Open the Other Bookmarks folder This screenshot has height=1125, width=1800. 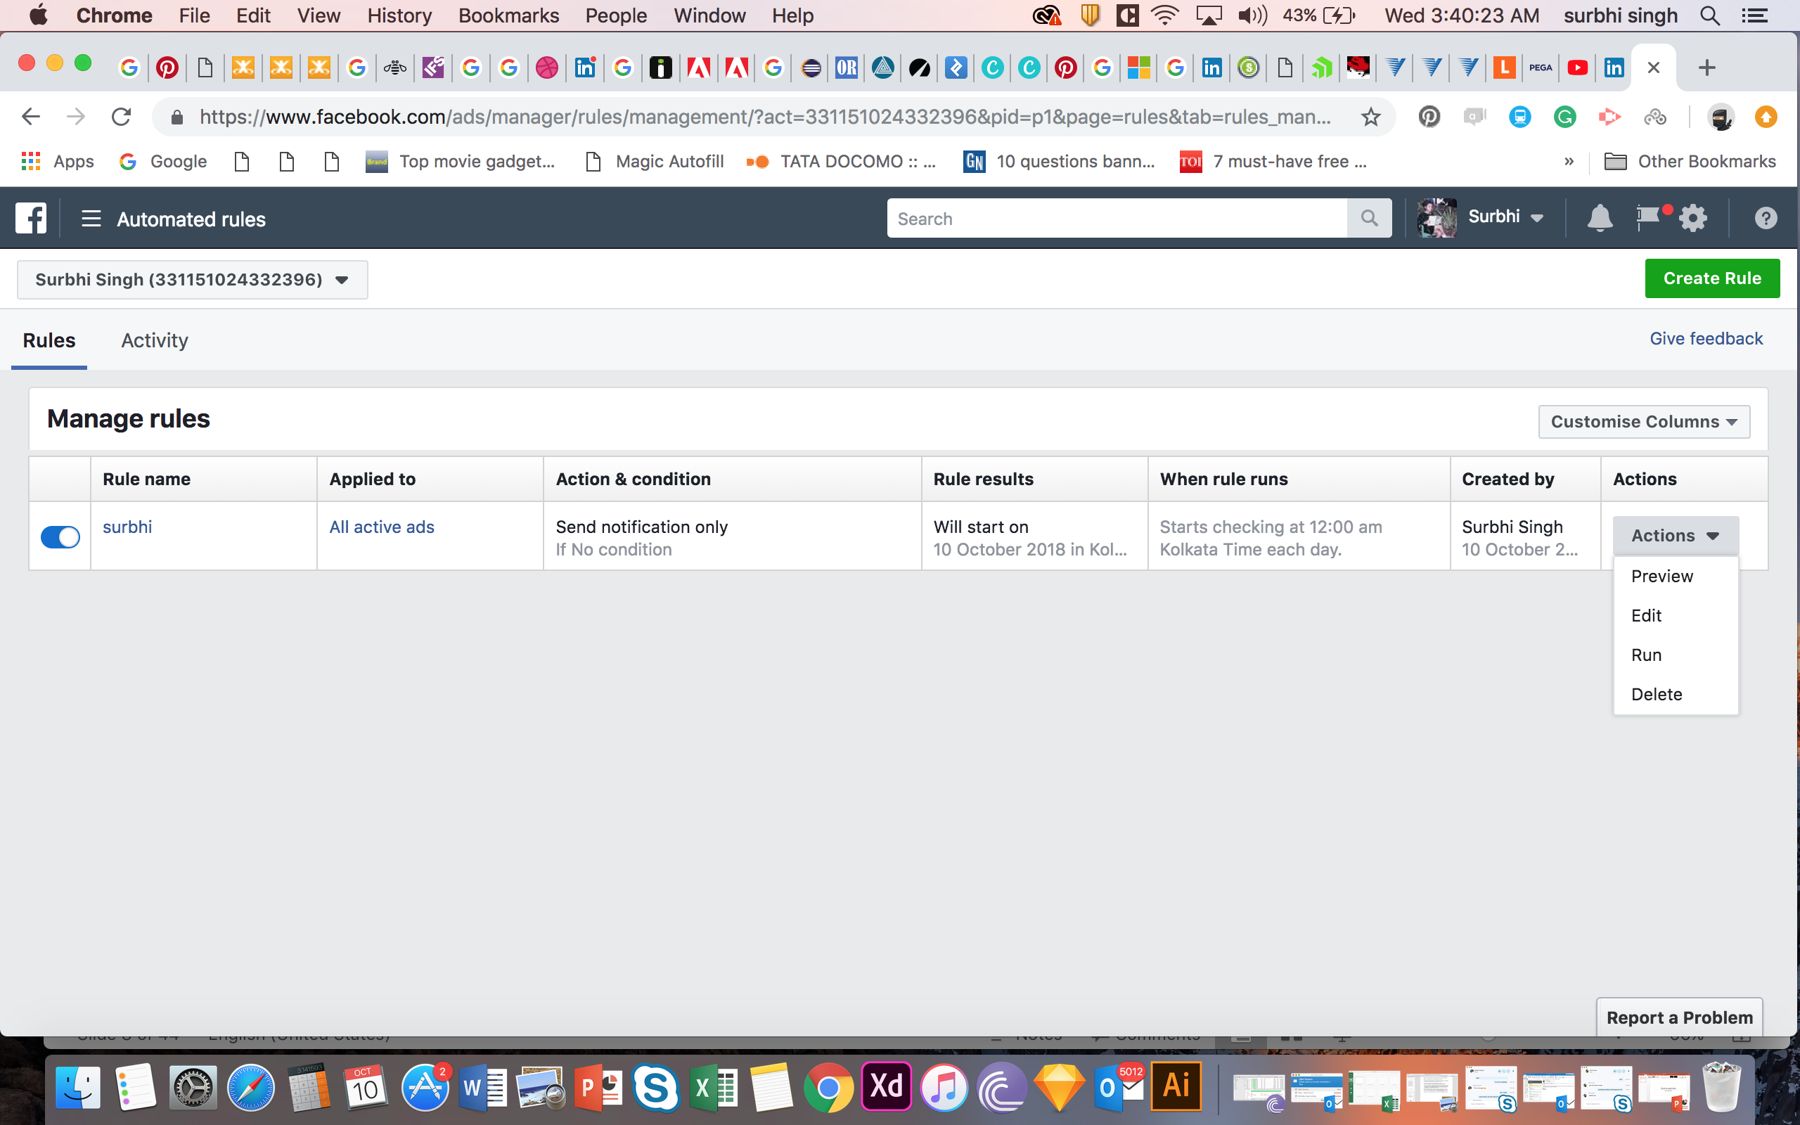[1690, 161]
